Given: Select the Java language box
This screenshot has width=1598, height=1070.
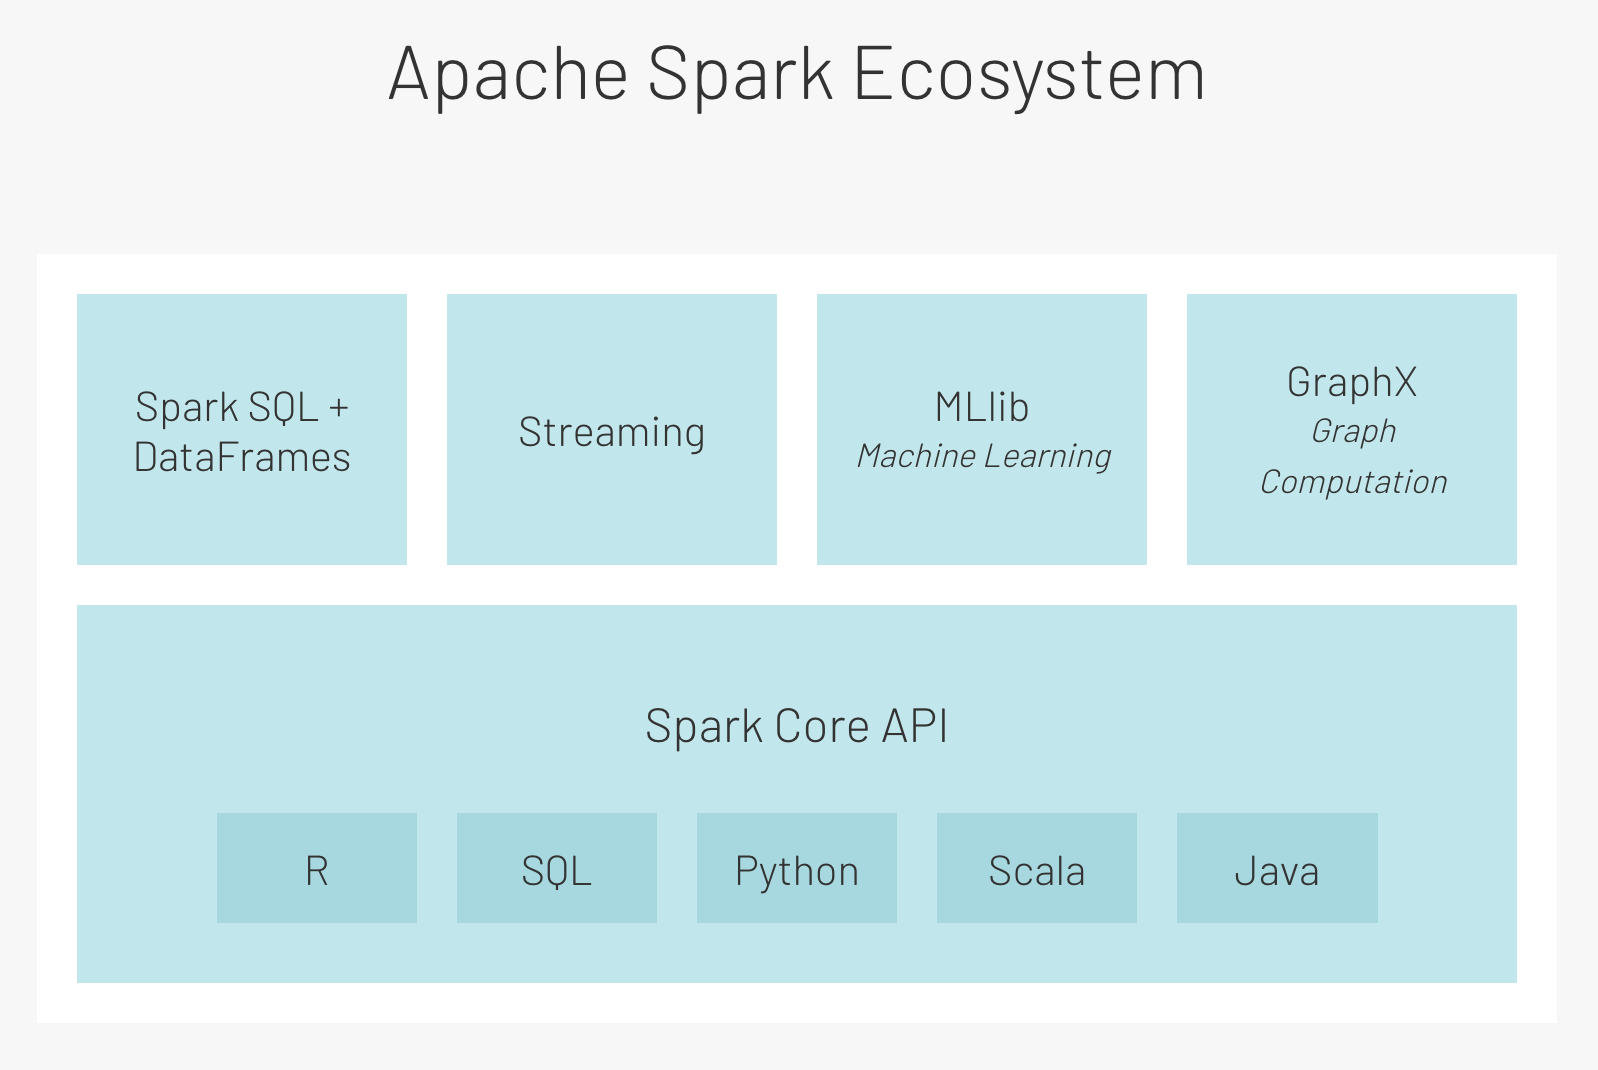Looking at the screenshot, I should [1277, 868].
